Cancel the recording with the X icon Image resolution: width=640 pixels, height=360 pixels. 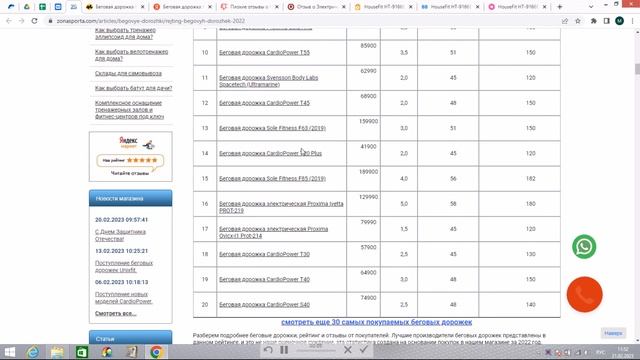coord(348,350)
